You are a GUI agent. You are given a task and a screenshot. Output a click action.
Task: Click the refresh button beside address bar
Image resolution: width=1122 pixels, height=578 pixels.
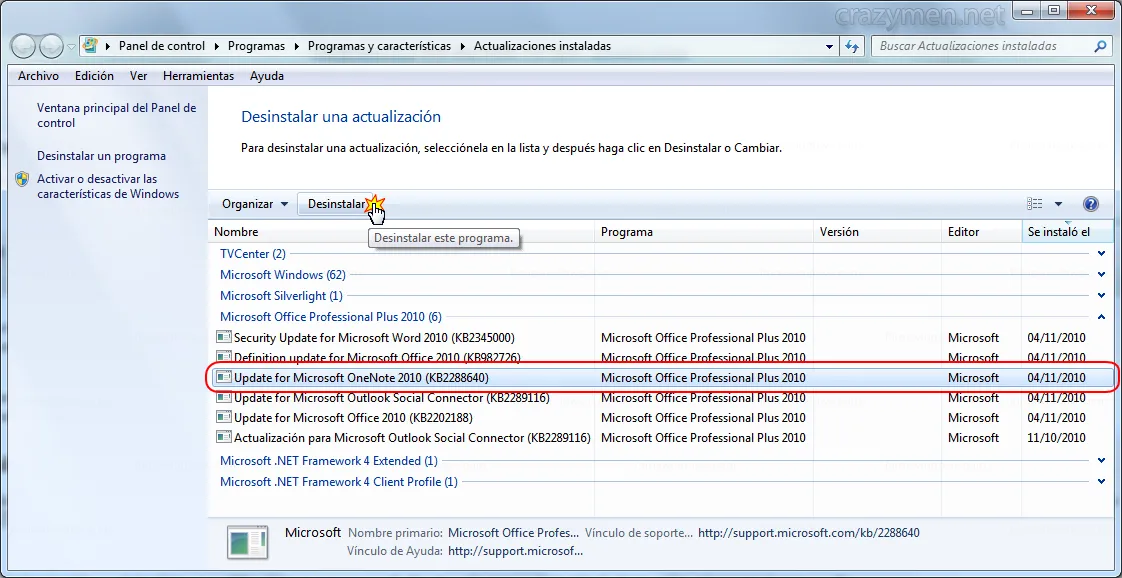(852, 46)
